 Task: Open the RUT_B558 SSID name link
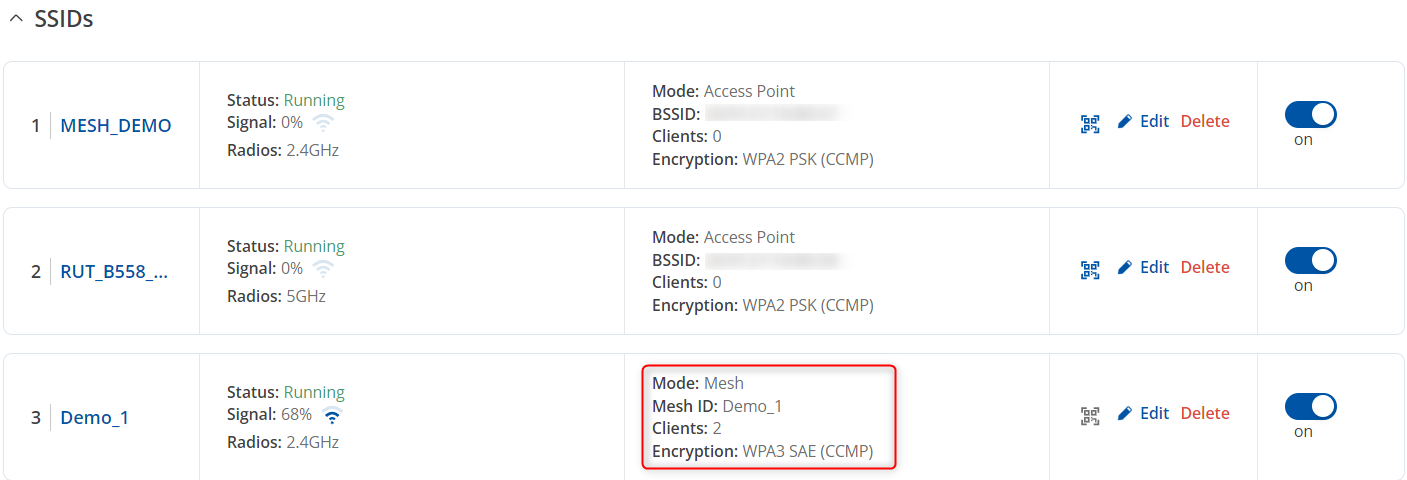pos(114,272)
